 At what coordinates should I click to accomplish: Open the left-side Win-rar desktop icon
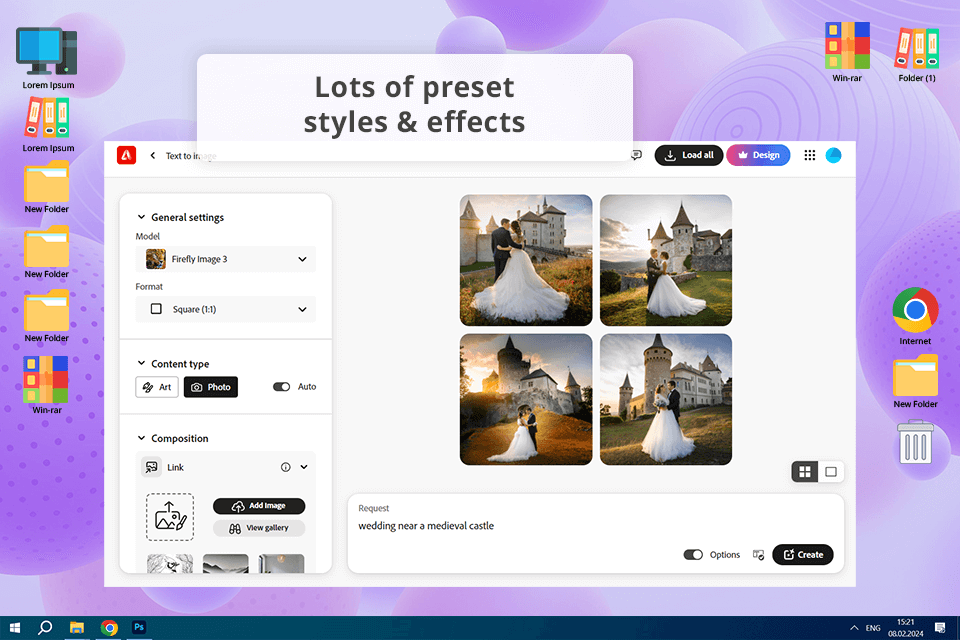click(x=47, y=385)
